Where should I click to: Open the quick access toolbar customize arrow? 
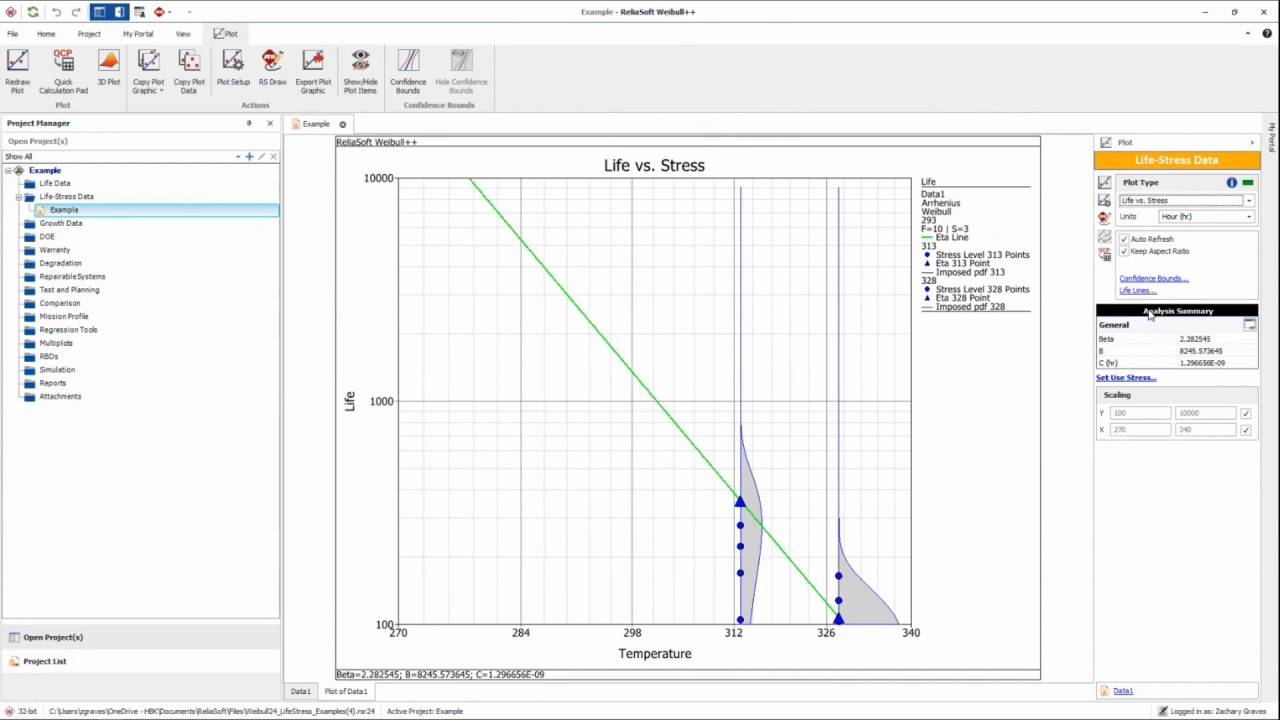tap(189, 12)
